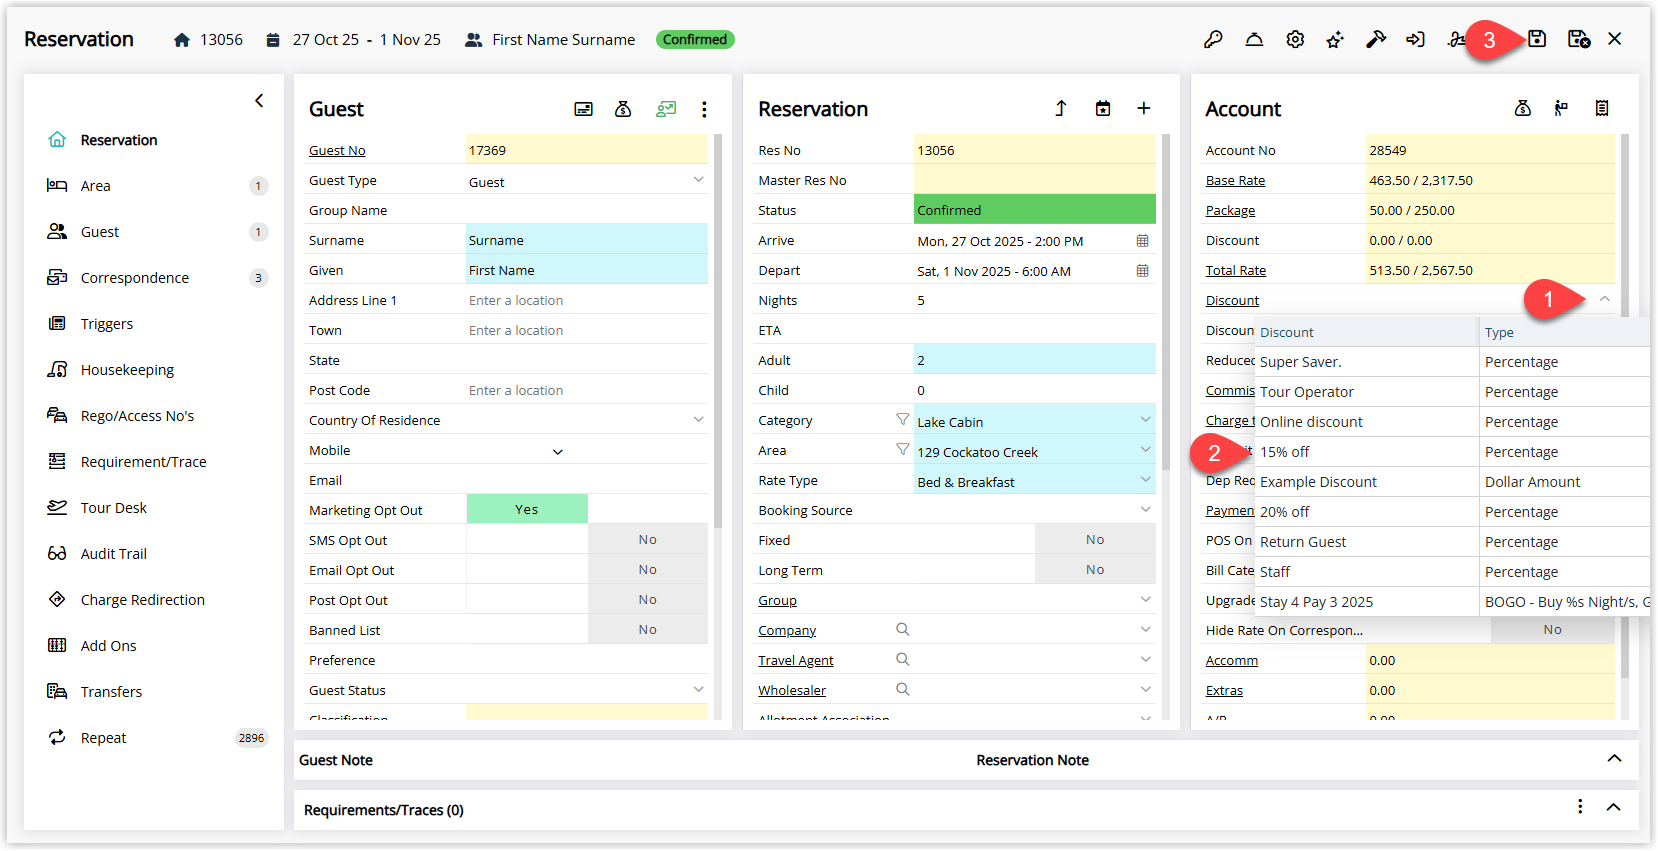Open the Requirements/Traces kebab menu
The height and width of the screenshot is (851, 1658).
click(1580, 806)
